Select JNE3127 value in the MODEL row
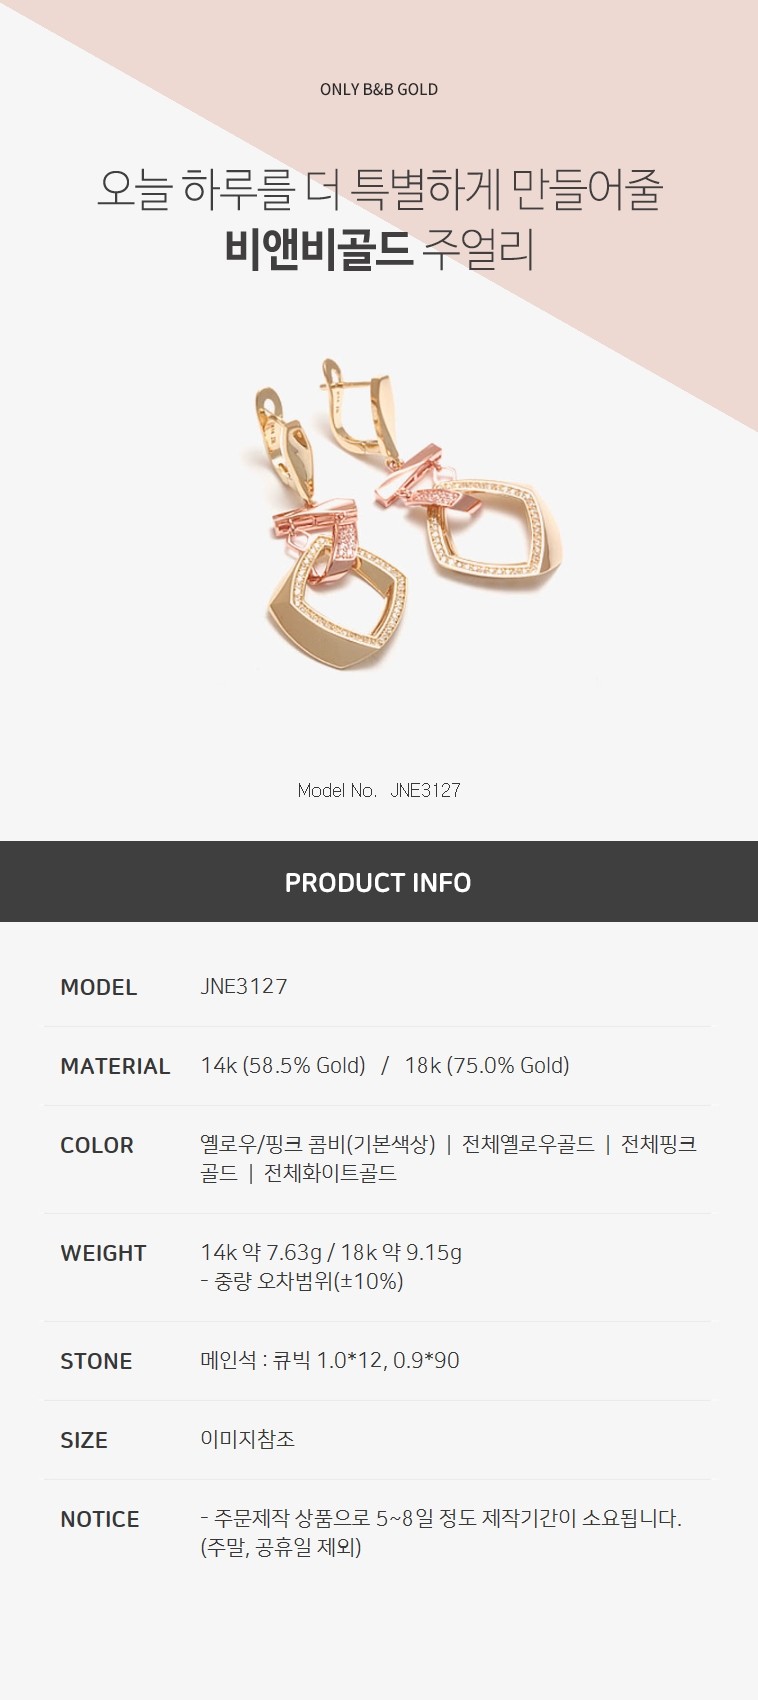Viewport: 758px width, 1700px height. click(x=244, y=987)
